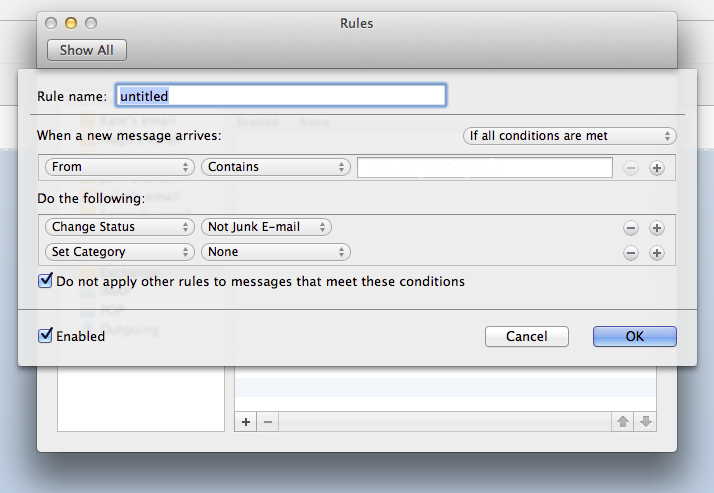Open the If all conditions are met dropdown
This screenshot has width=714, height=493.
(570, 136)
